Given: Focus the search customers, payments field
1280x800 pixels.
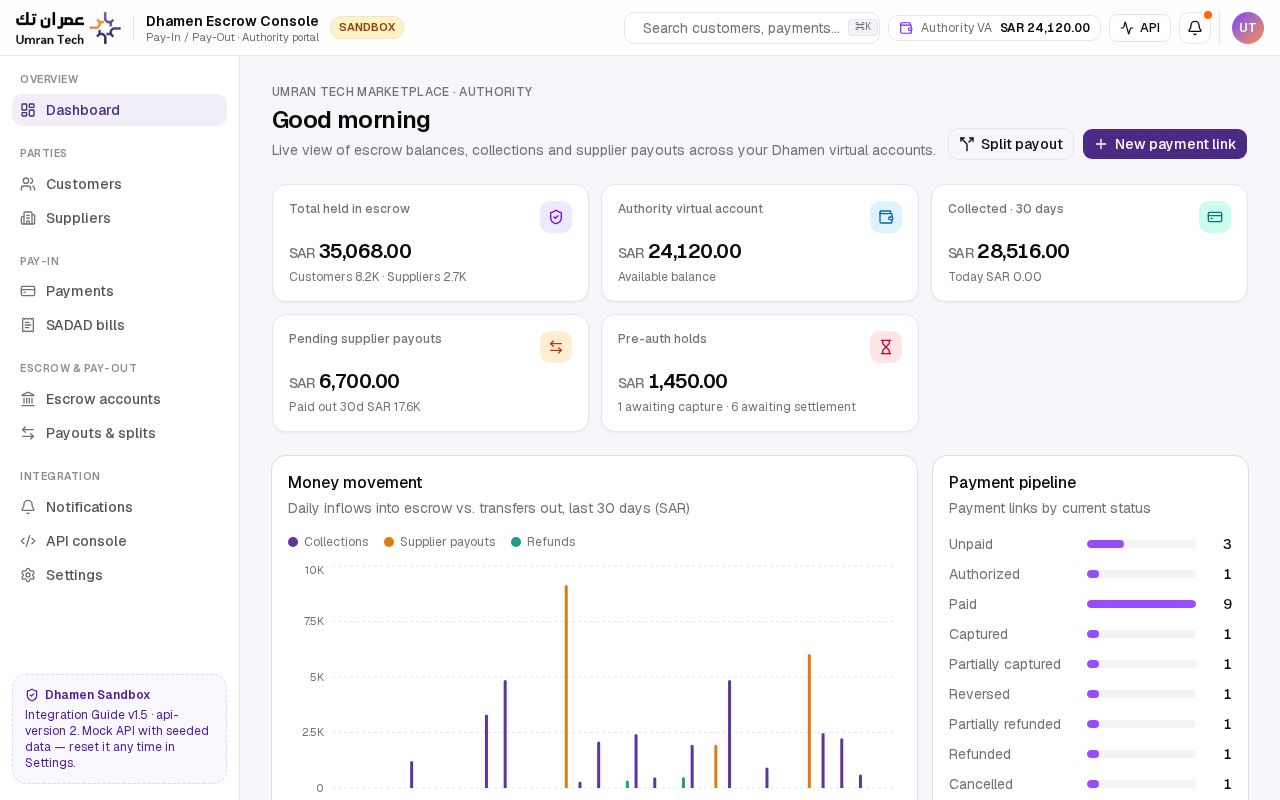Looking at the screenshot, I should [752, 28].
